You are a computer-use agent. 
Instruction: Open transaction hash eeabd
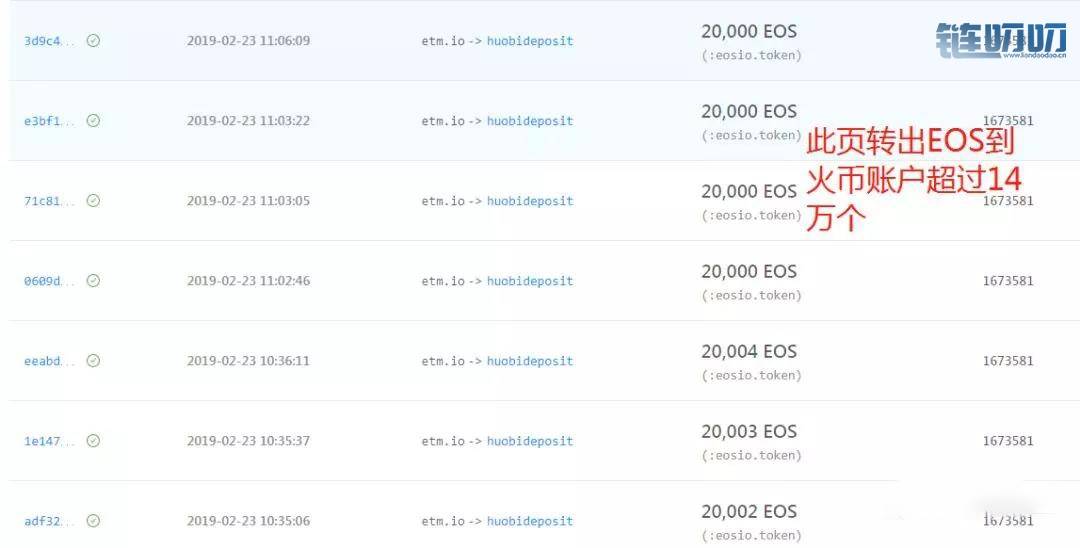[x=49, y=361]
